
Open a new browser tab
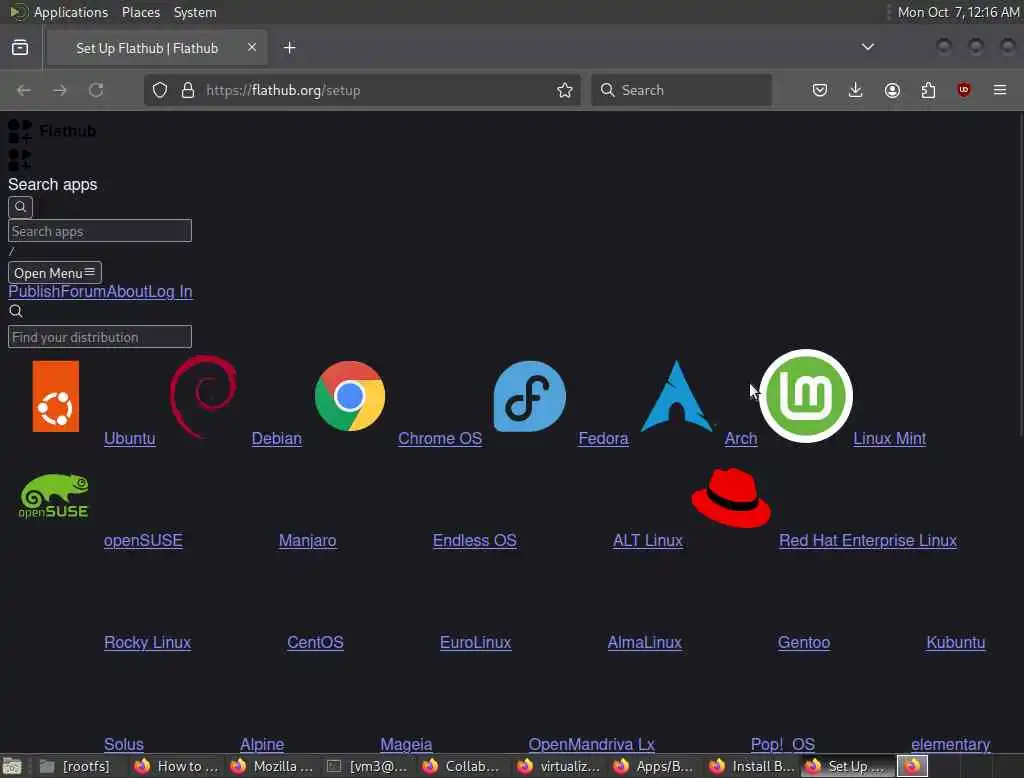290,48
